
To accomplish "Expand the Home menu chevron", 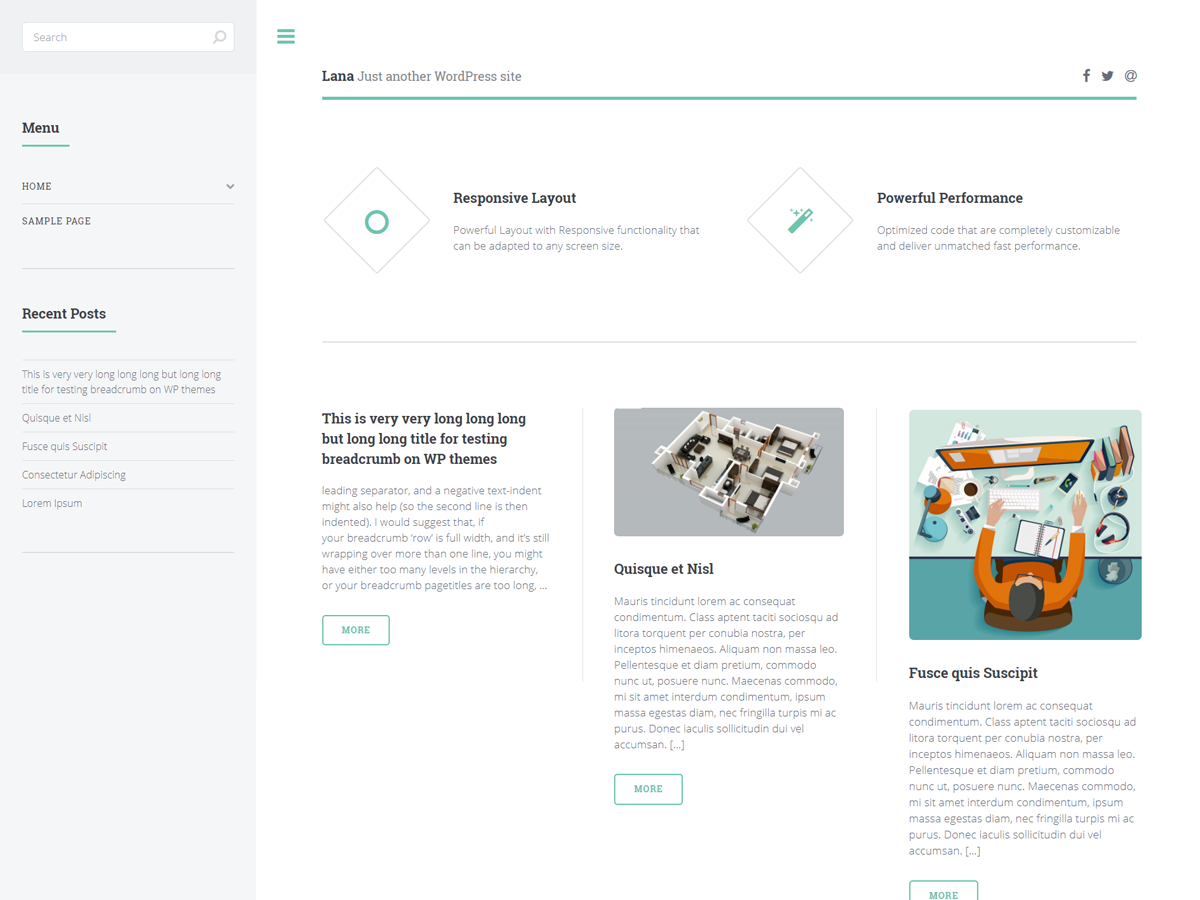I will point(230,187).
